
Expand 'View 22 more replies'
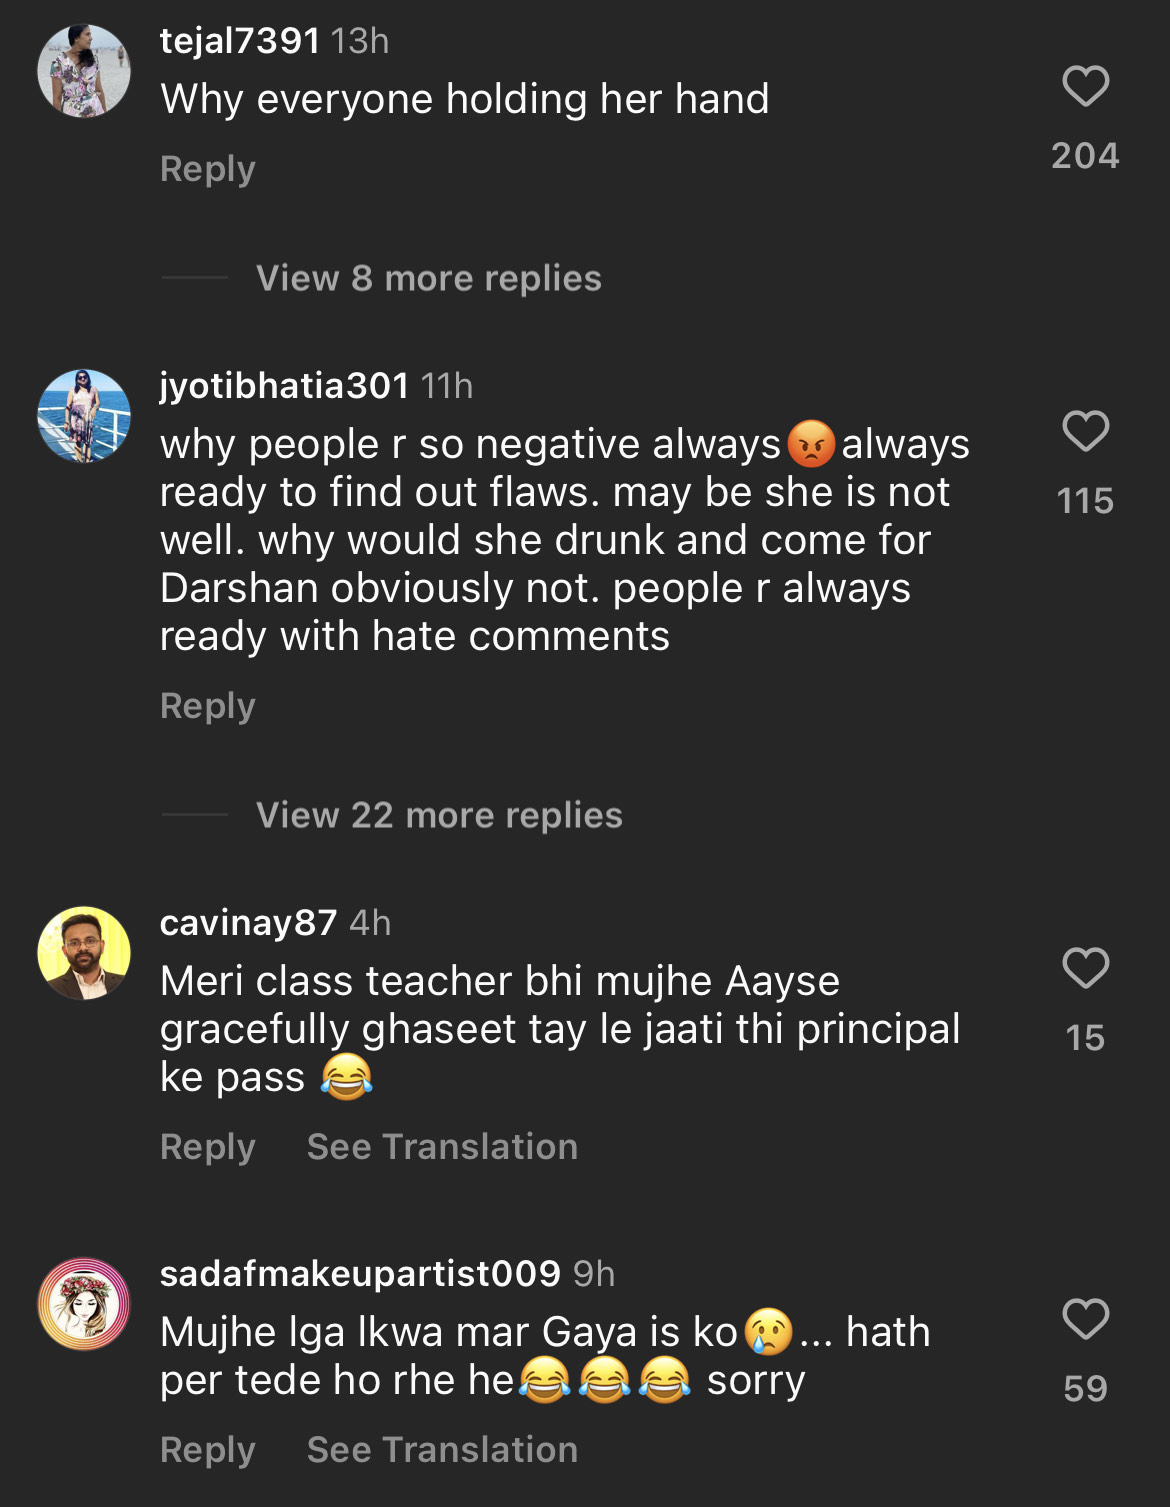tap(439, 815)
